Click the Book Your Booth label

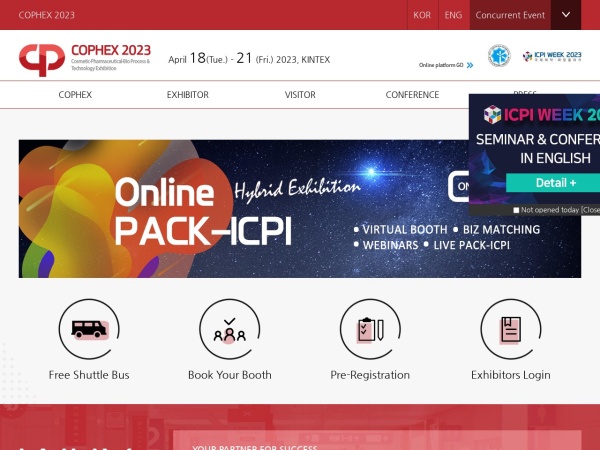click(230, 375)
